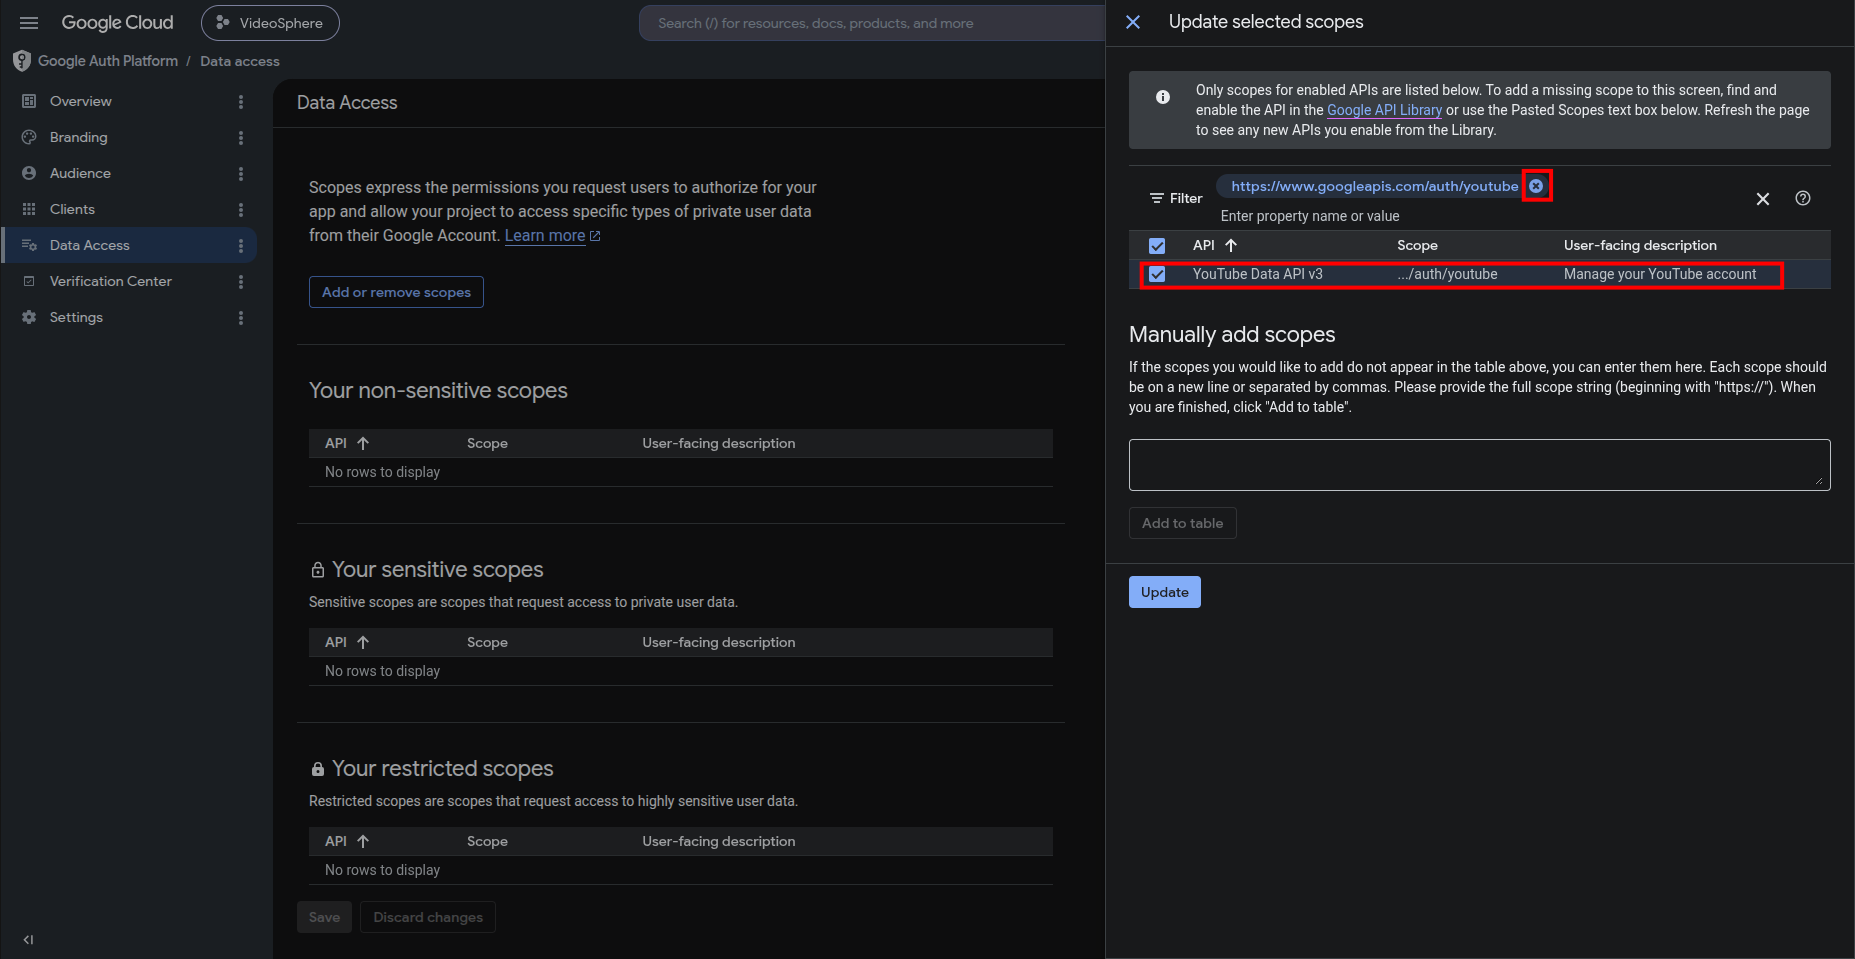This screenshot has height=959, width=1855.
Task: Collapse the left sidebar navigation arrow
Action: [x=28, y=940]
